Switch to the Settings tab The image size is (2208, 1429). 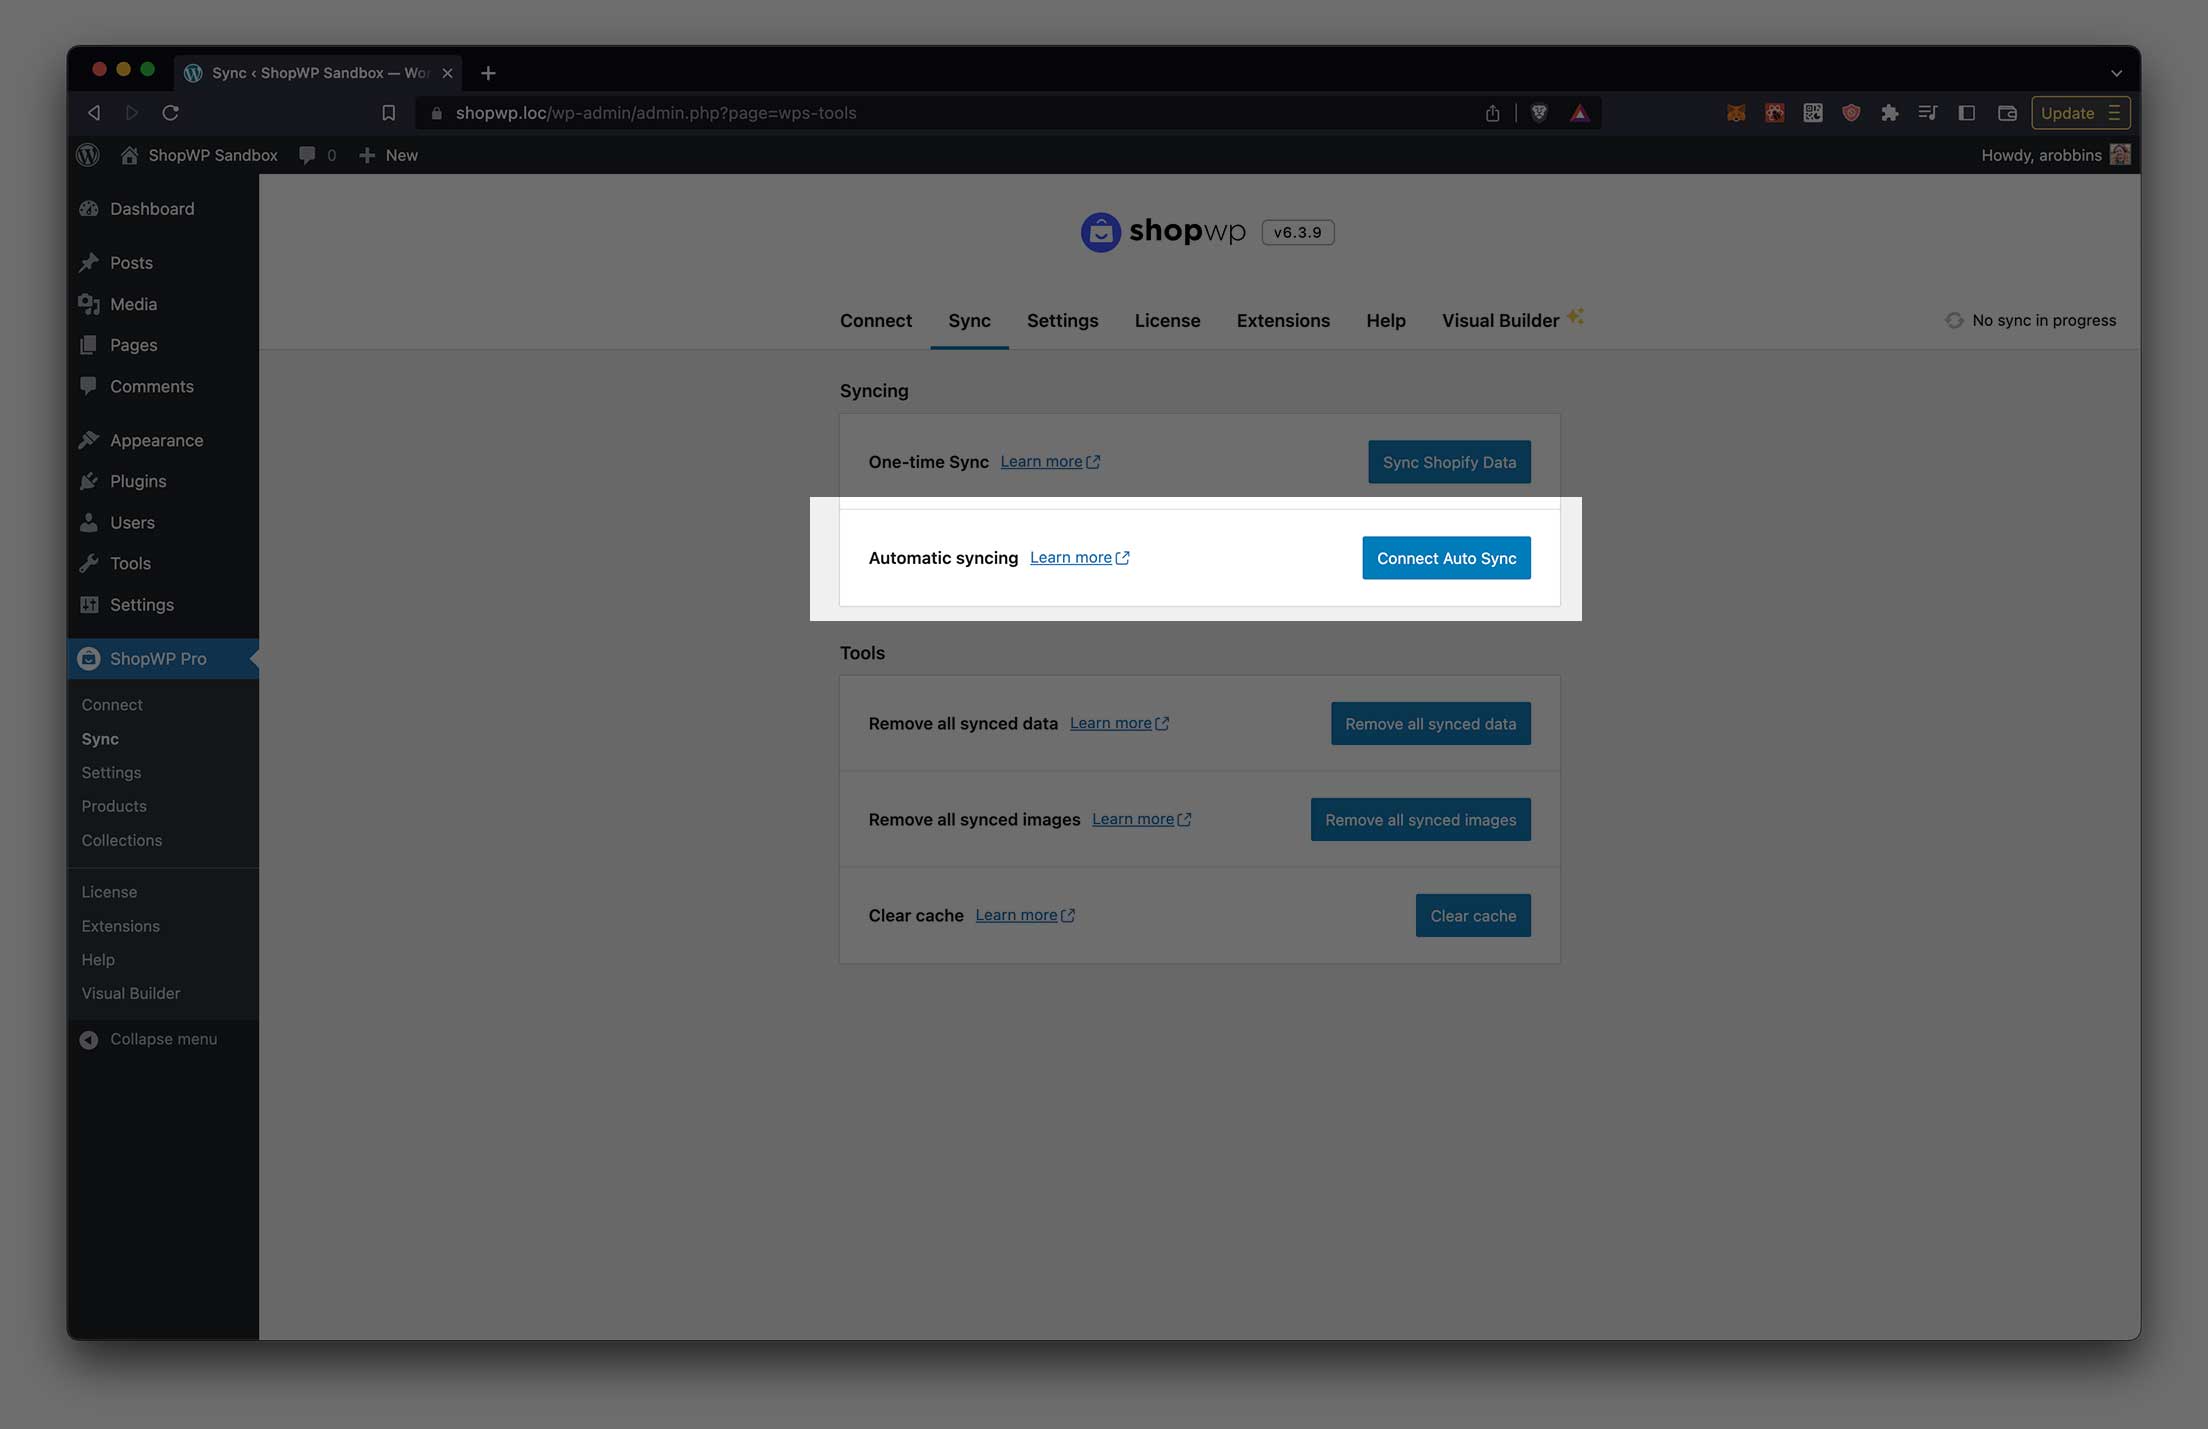coord(1062,321)
